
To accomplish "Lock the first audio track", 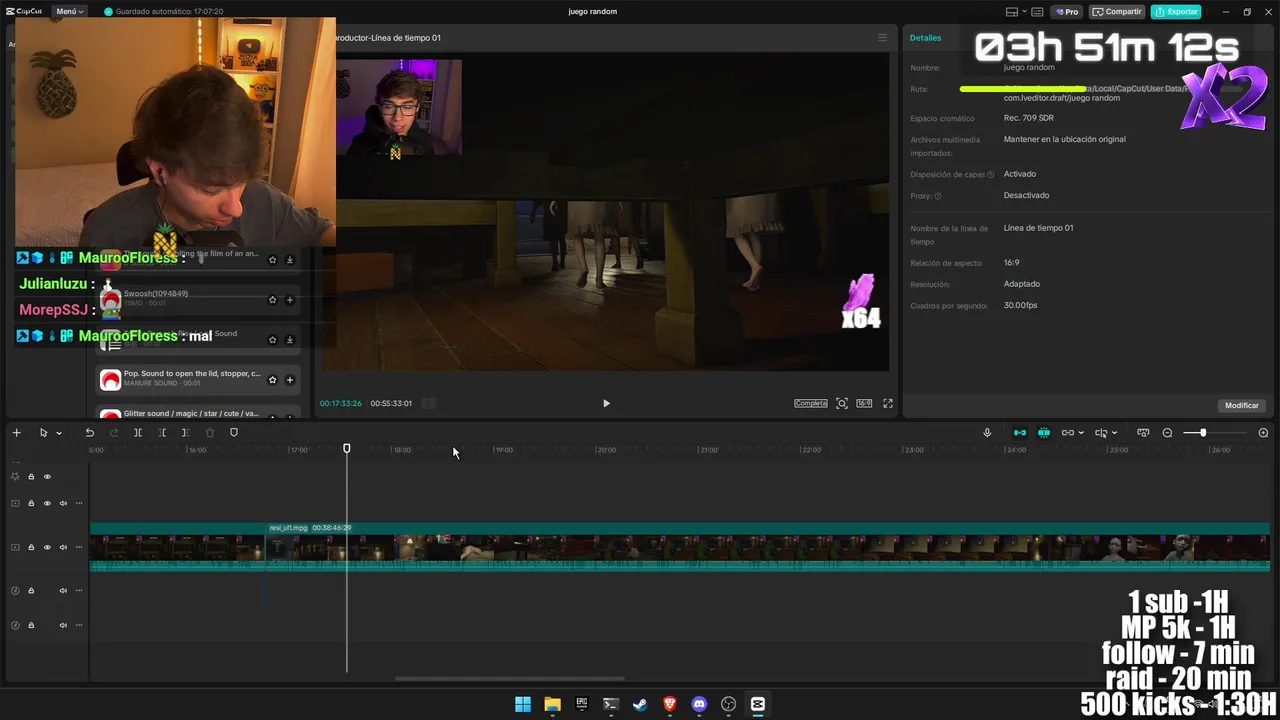I will tap(31, 591).
